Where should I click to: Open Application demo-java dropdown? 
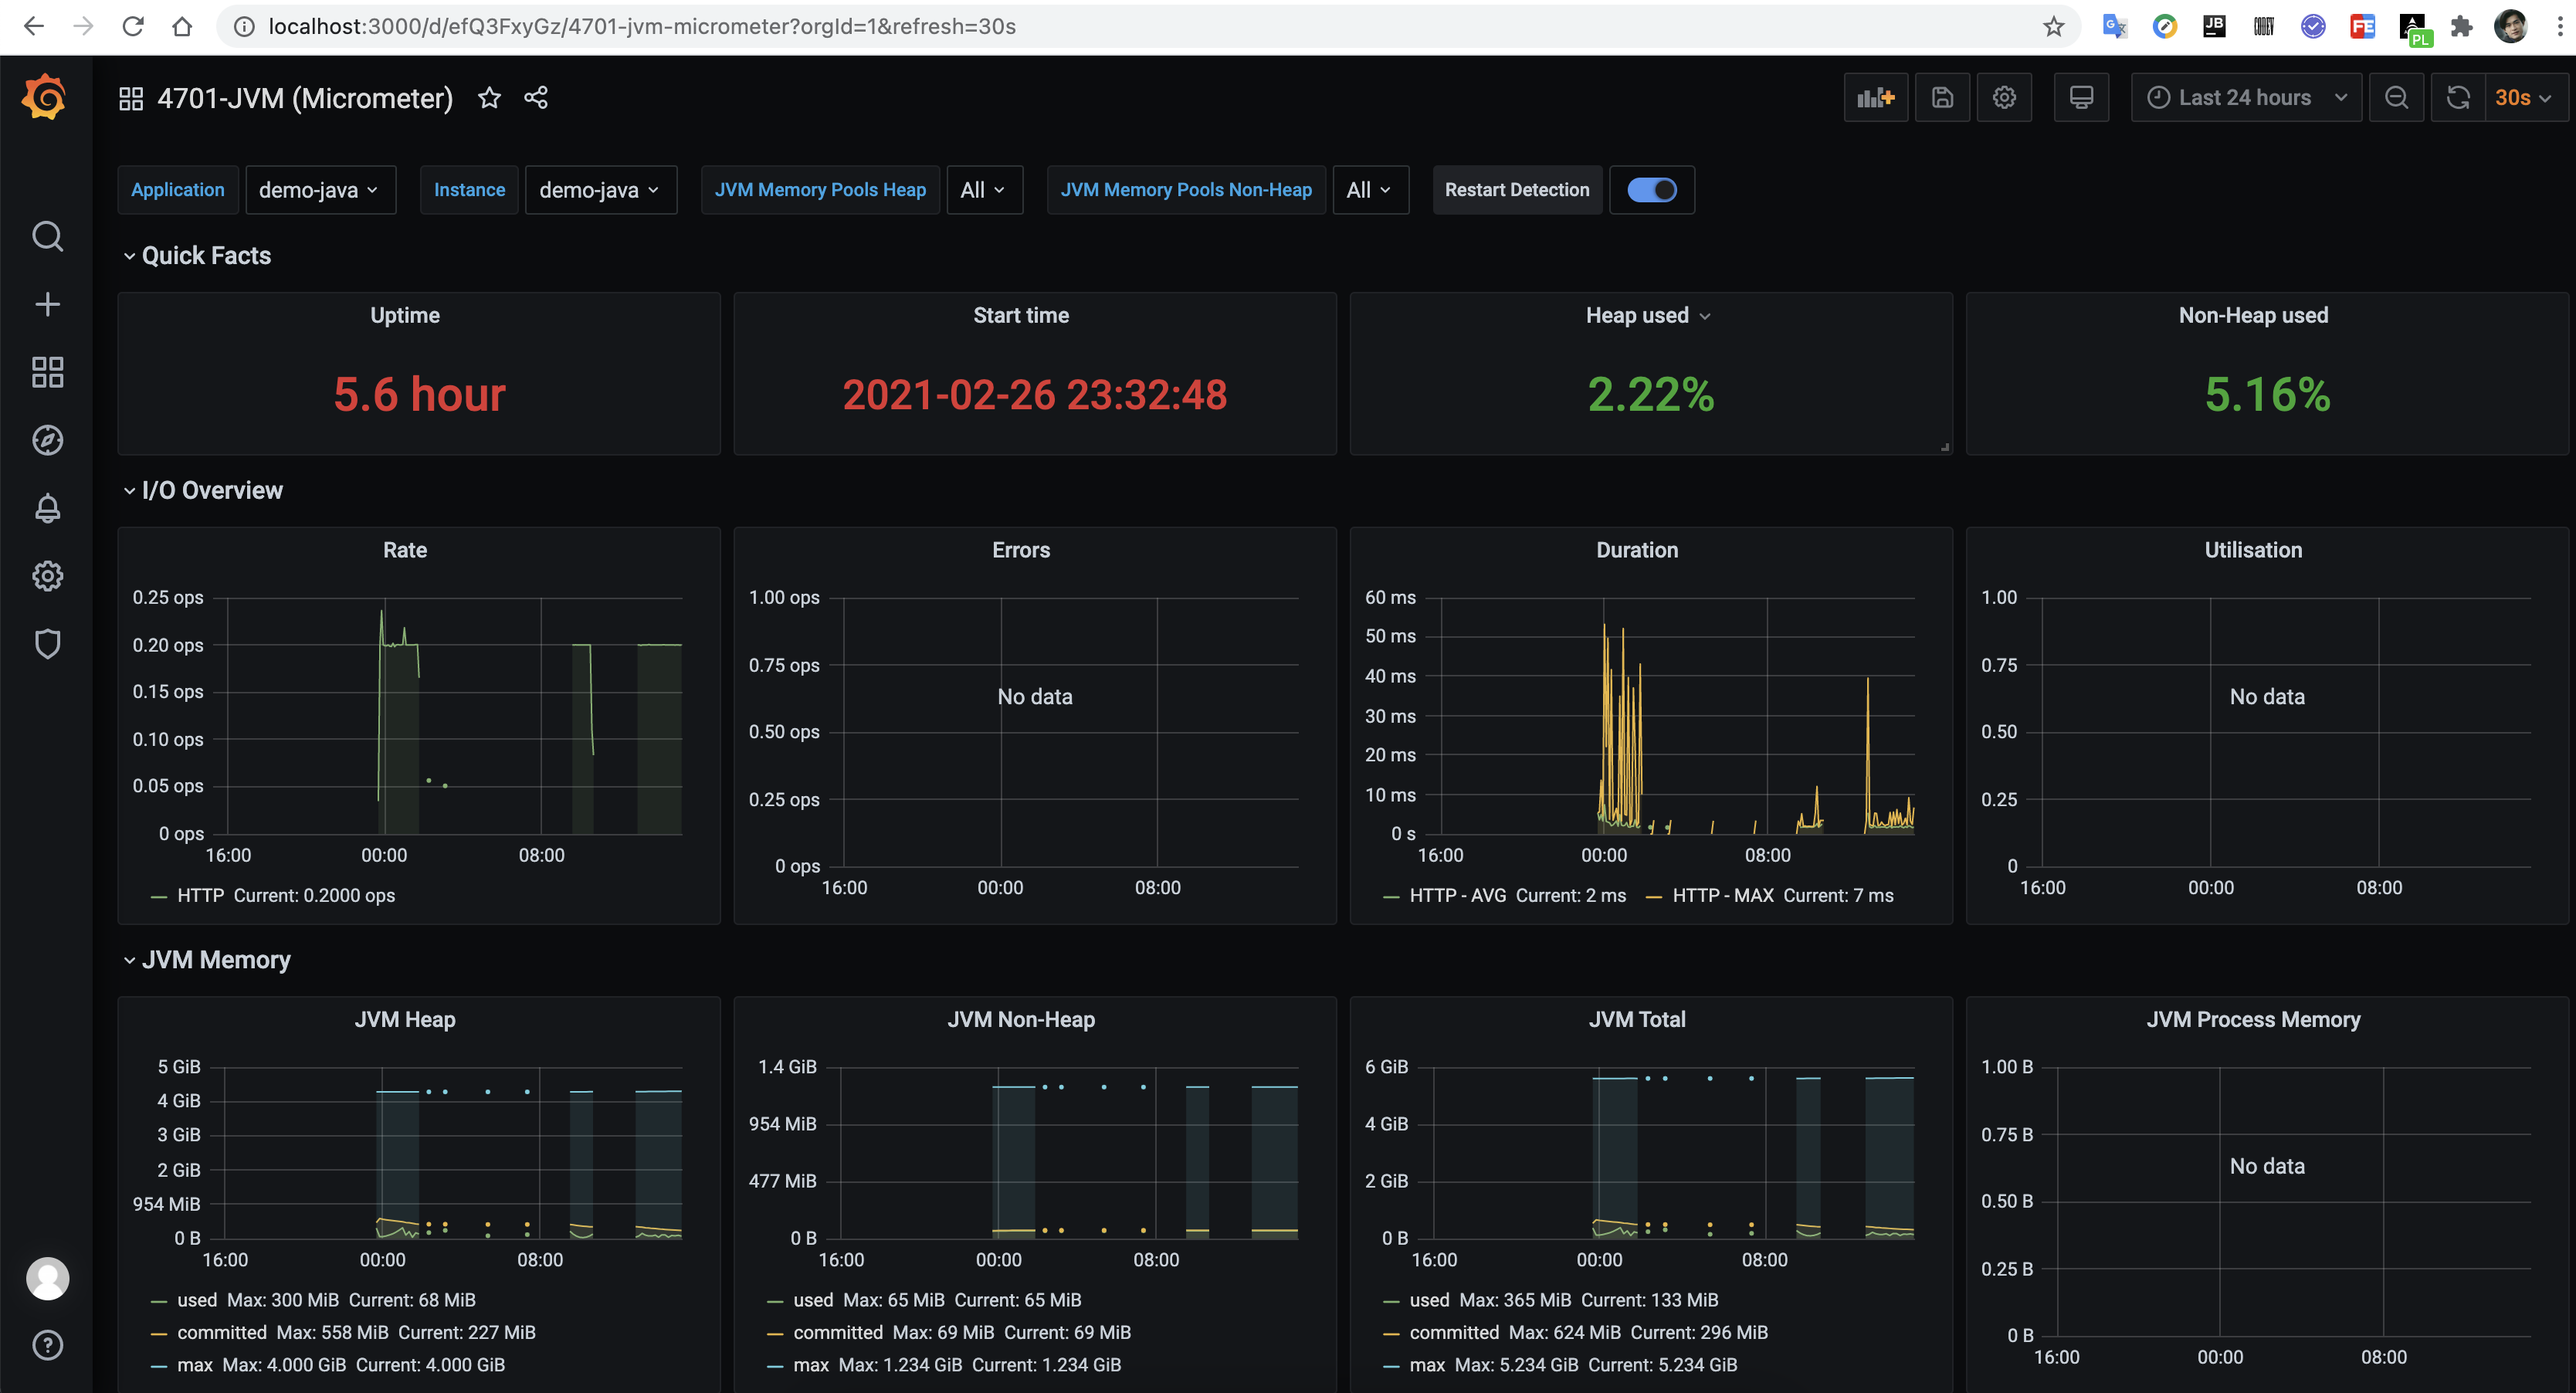click(319, 190)
